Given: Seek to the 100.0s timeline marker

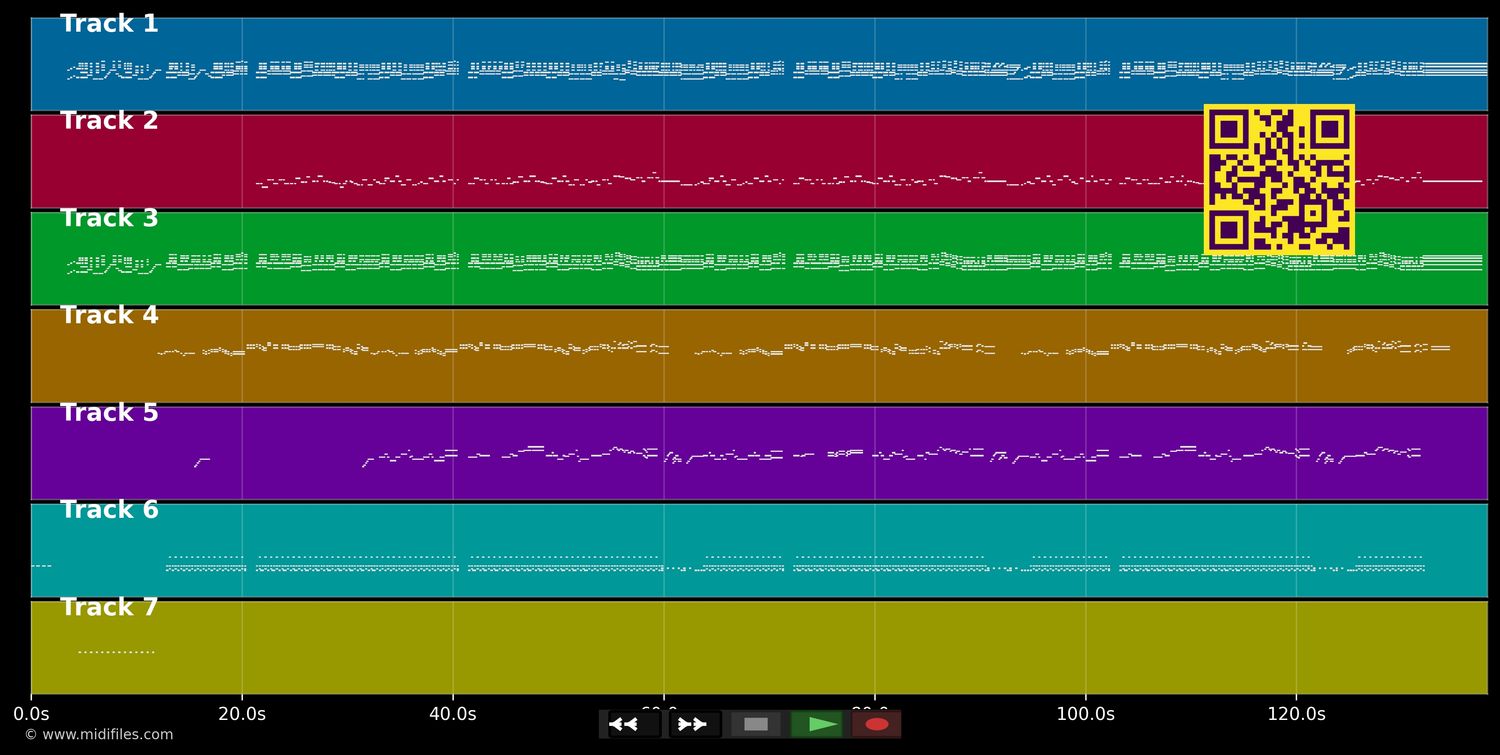Looking at the screenshot, I should pos(1085,714).
